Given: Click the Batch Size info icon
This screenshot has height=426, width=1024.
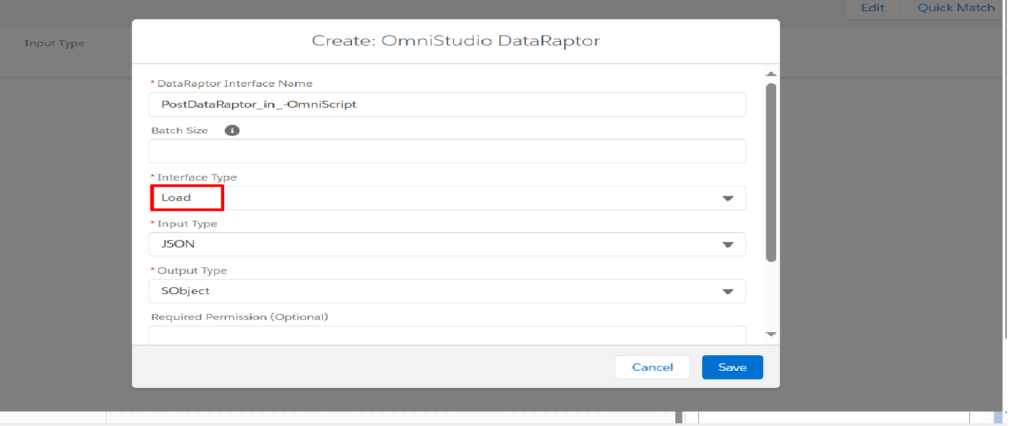Looking at the screenshot, I should click(x=232, y=130).
